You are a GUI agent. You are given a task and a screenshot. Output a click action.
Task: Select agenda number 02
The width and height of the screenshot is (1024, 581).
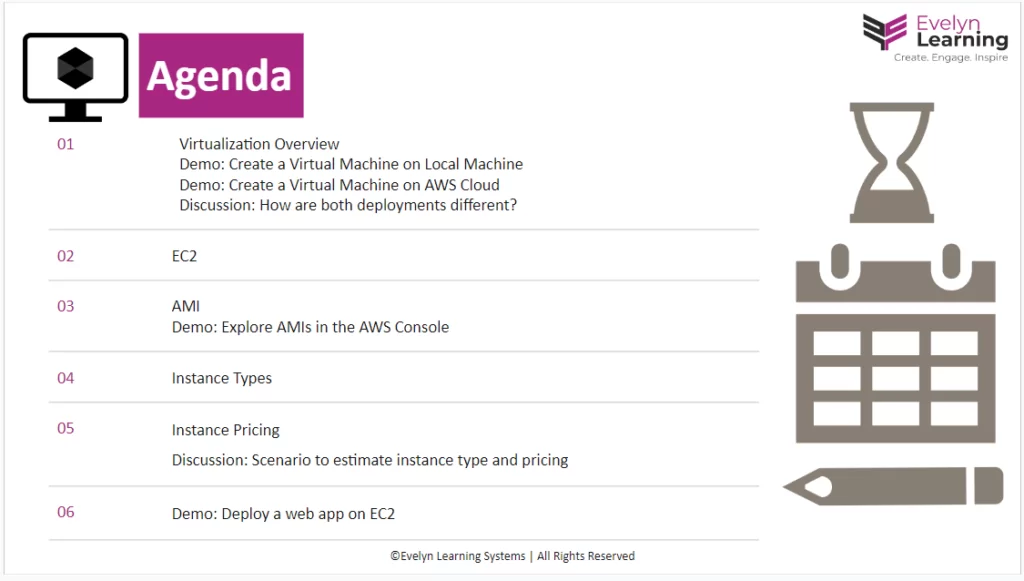[x=66, y=256]
